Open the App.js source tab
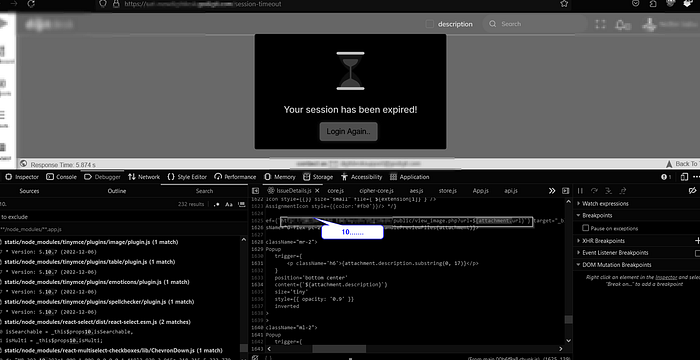Screen dimensions: 700x360 click(481, 191)
